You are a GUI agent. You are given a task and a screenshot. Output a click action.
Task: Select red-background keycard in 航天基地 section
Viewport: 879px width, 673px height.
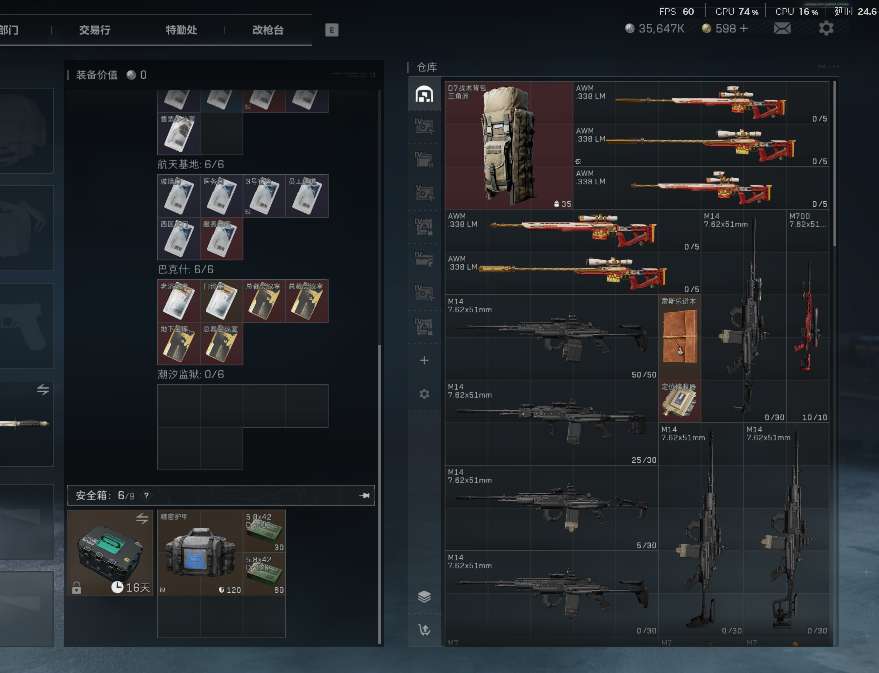[x=222, y=239]
